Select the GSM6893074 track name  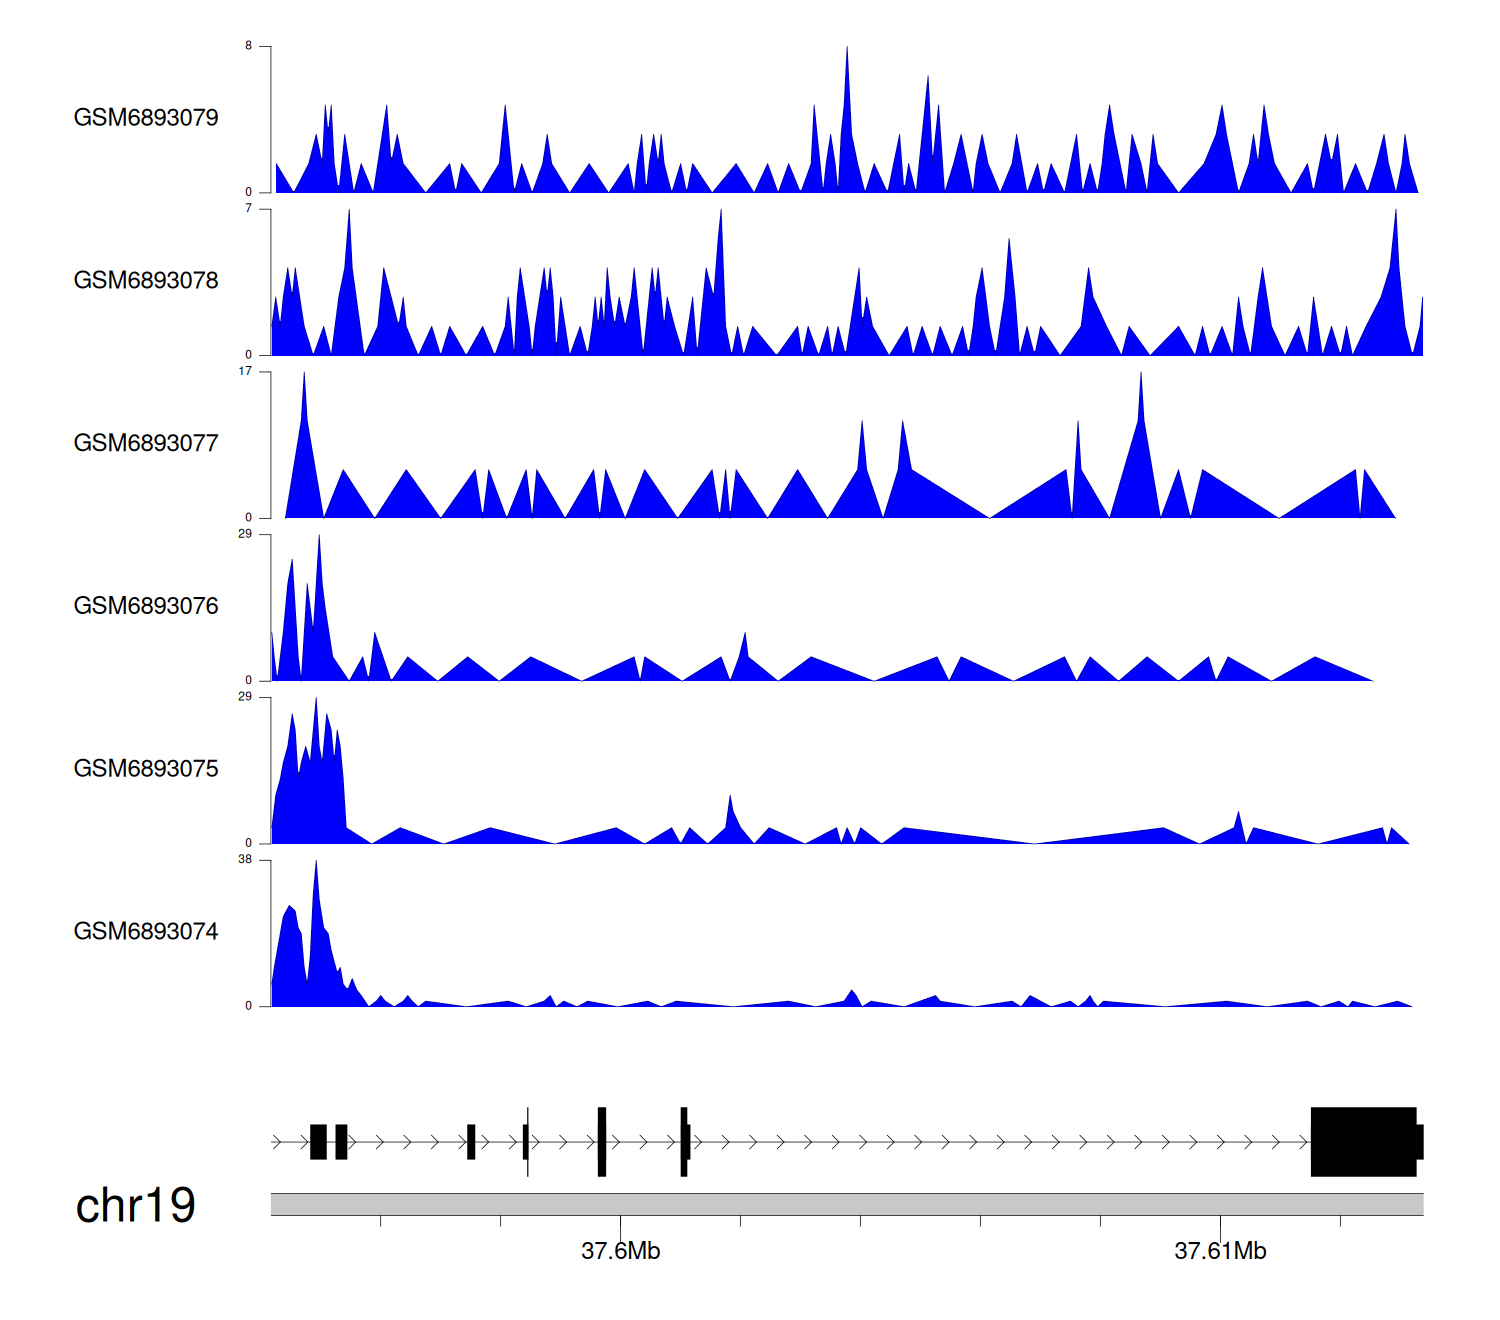[x=146, y=932]
